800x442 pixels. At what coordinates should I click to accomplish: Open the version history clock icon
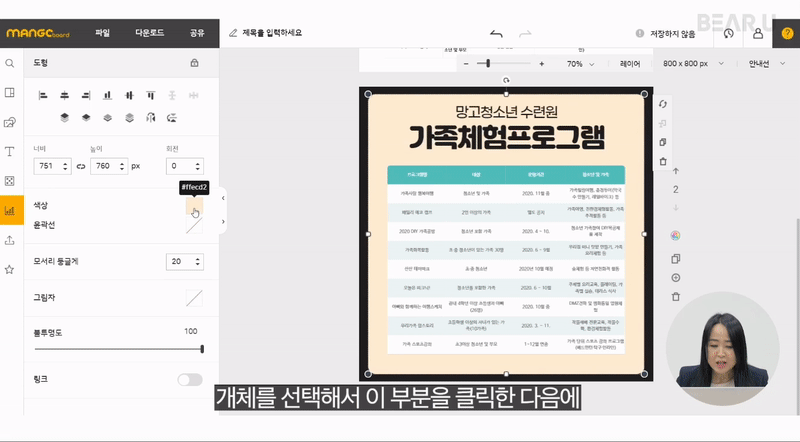729,33
